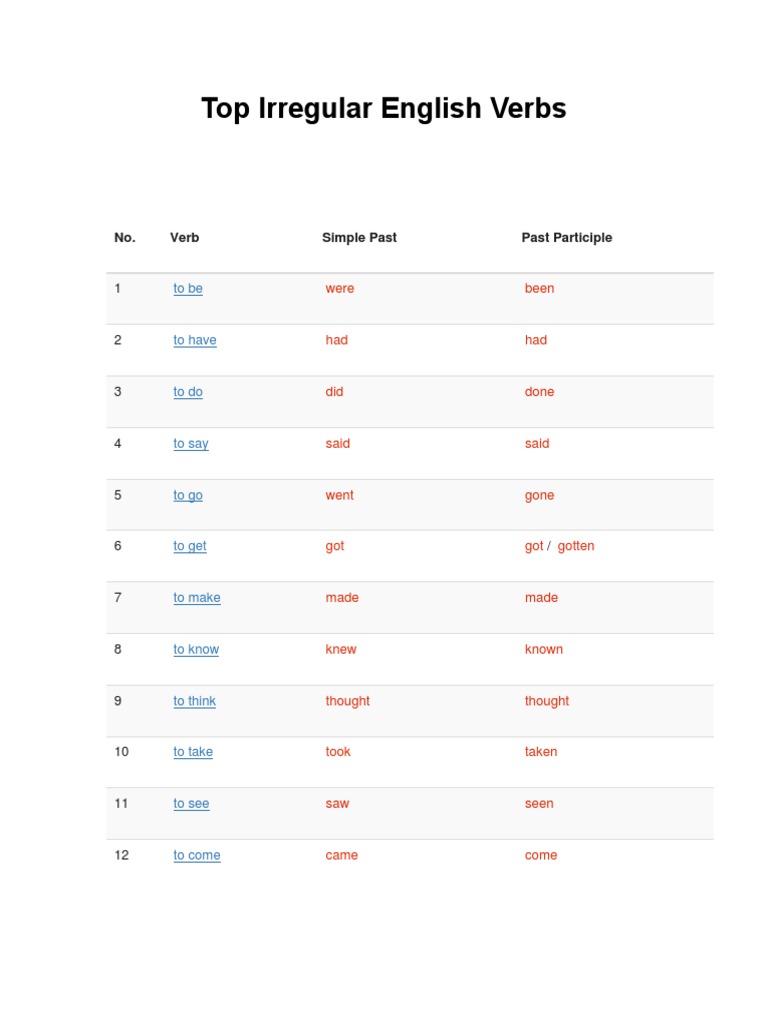
Task: Click the "to make" hyperlink
Action: tap(197, 598)
